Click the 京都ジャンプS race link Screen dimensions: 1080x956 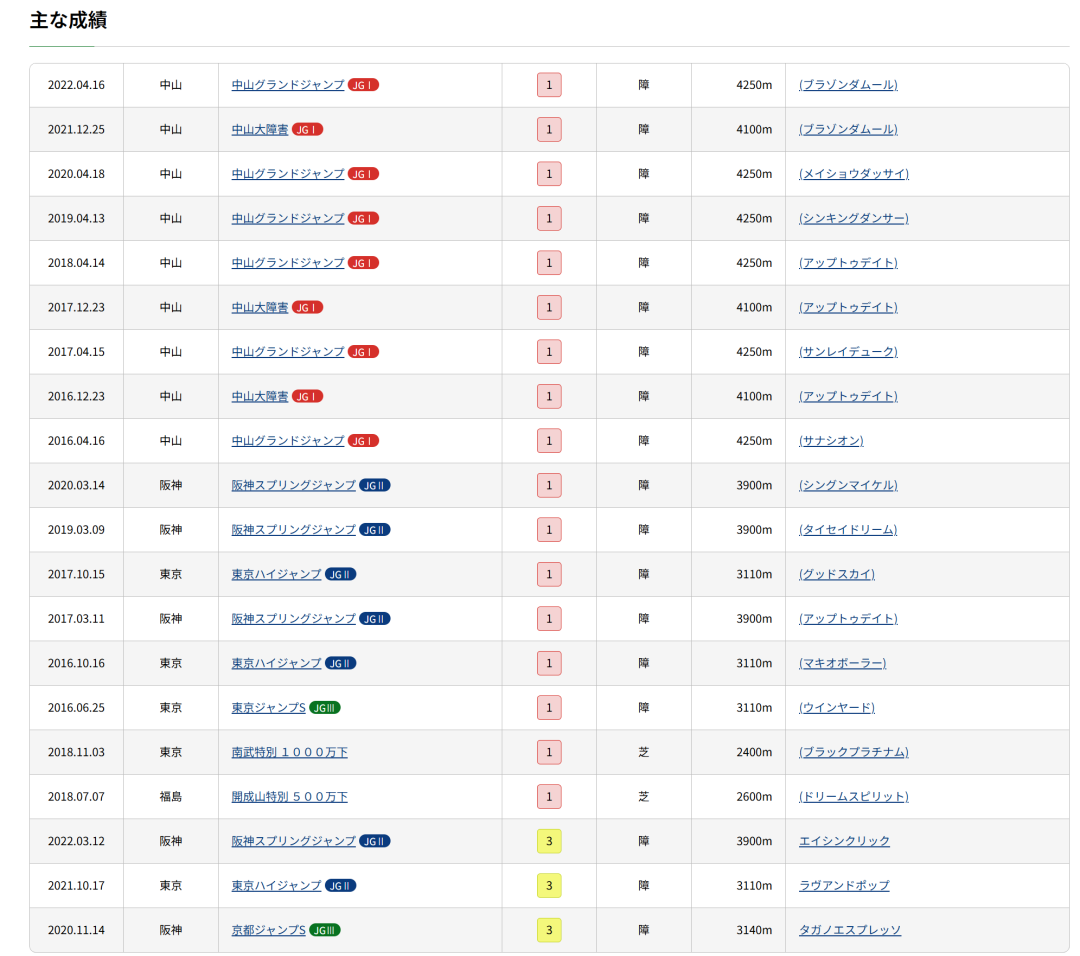point(268,930)
